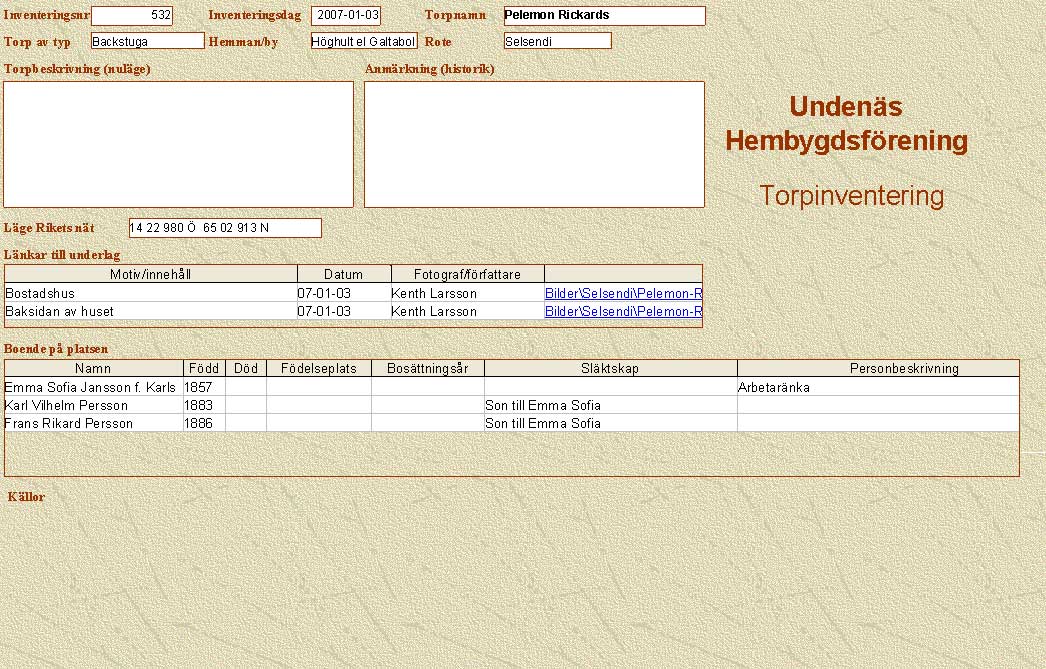Image resolution: width=1046 pixels, height=669 pixels.
Task: Click the birth year 1883 cell
Action: (204, 405)
